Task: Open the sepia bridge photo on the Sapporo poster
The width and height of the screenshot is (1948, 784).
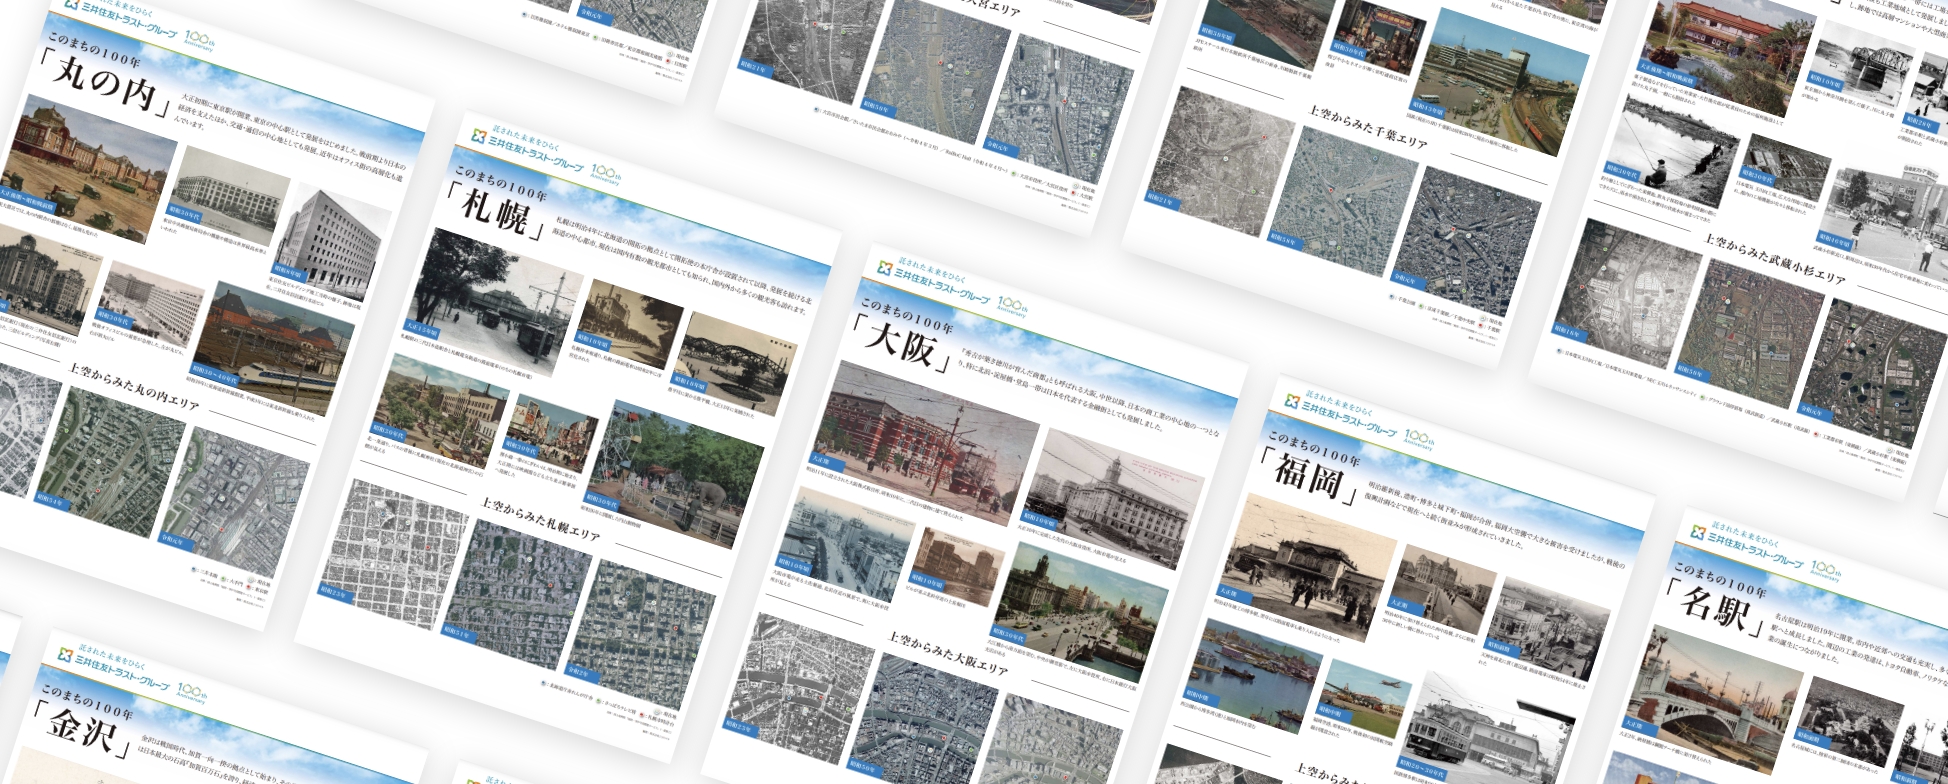Action: tap(735, 364)
